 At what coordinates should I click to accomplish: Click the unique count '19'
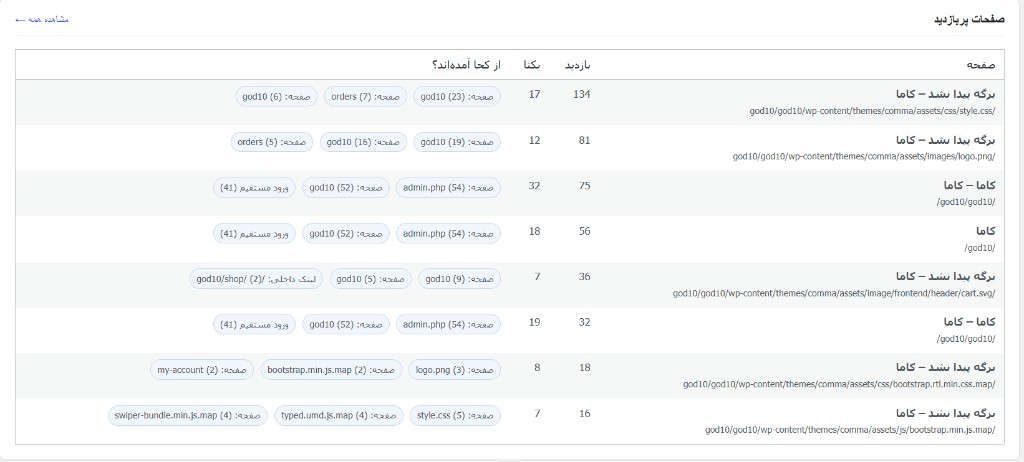535,322
